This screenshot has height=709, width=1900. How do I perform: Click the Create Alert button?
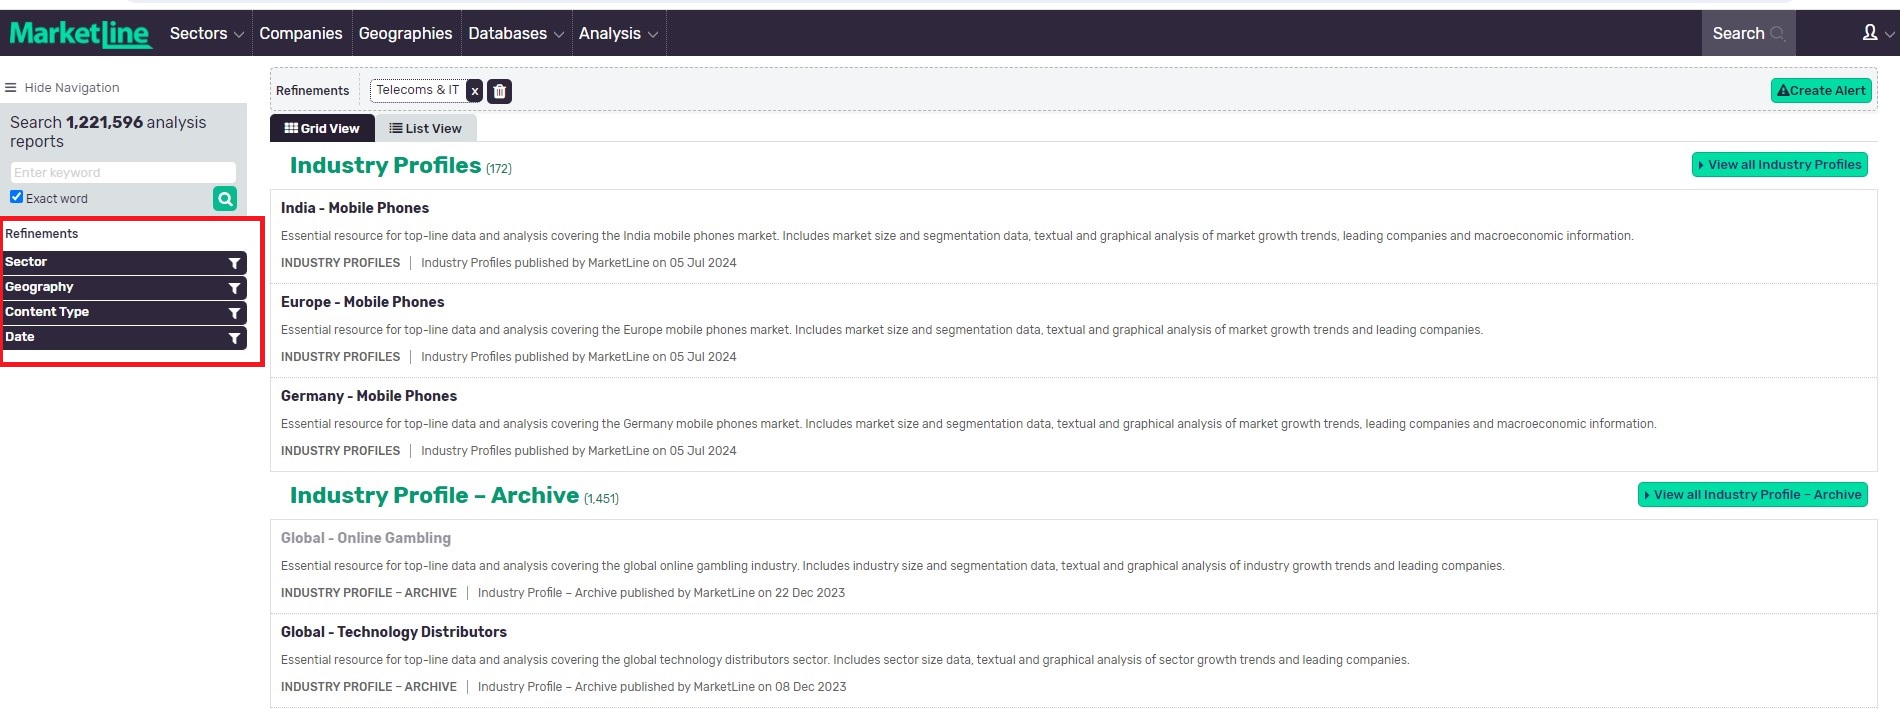tap(1821, 90)
